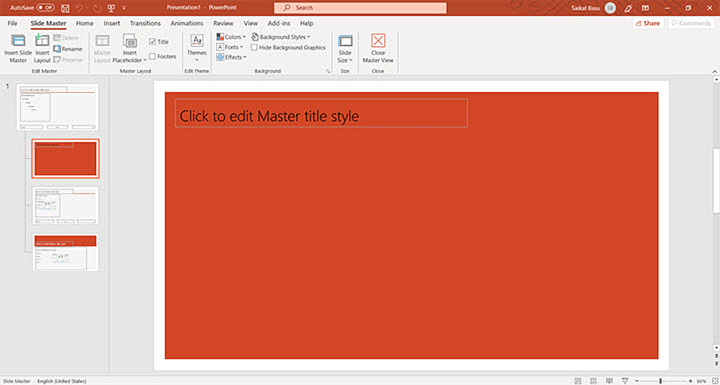Open the File tab

[12, 23]
